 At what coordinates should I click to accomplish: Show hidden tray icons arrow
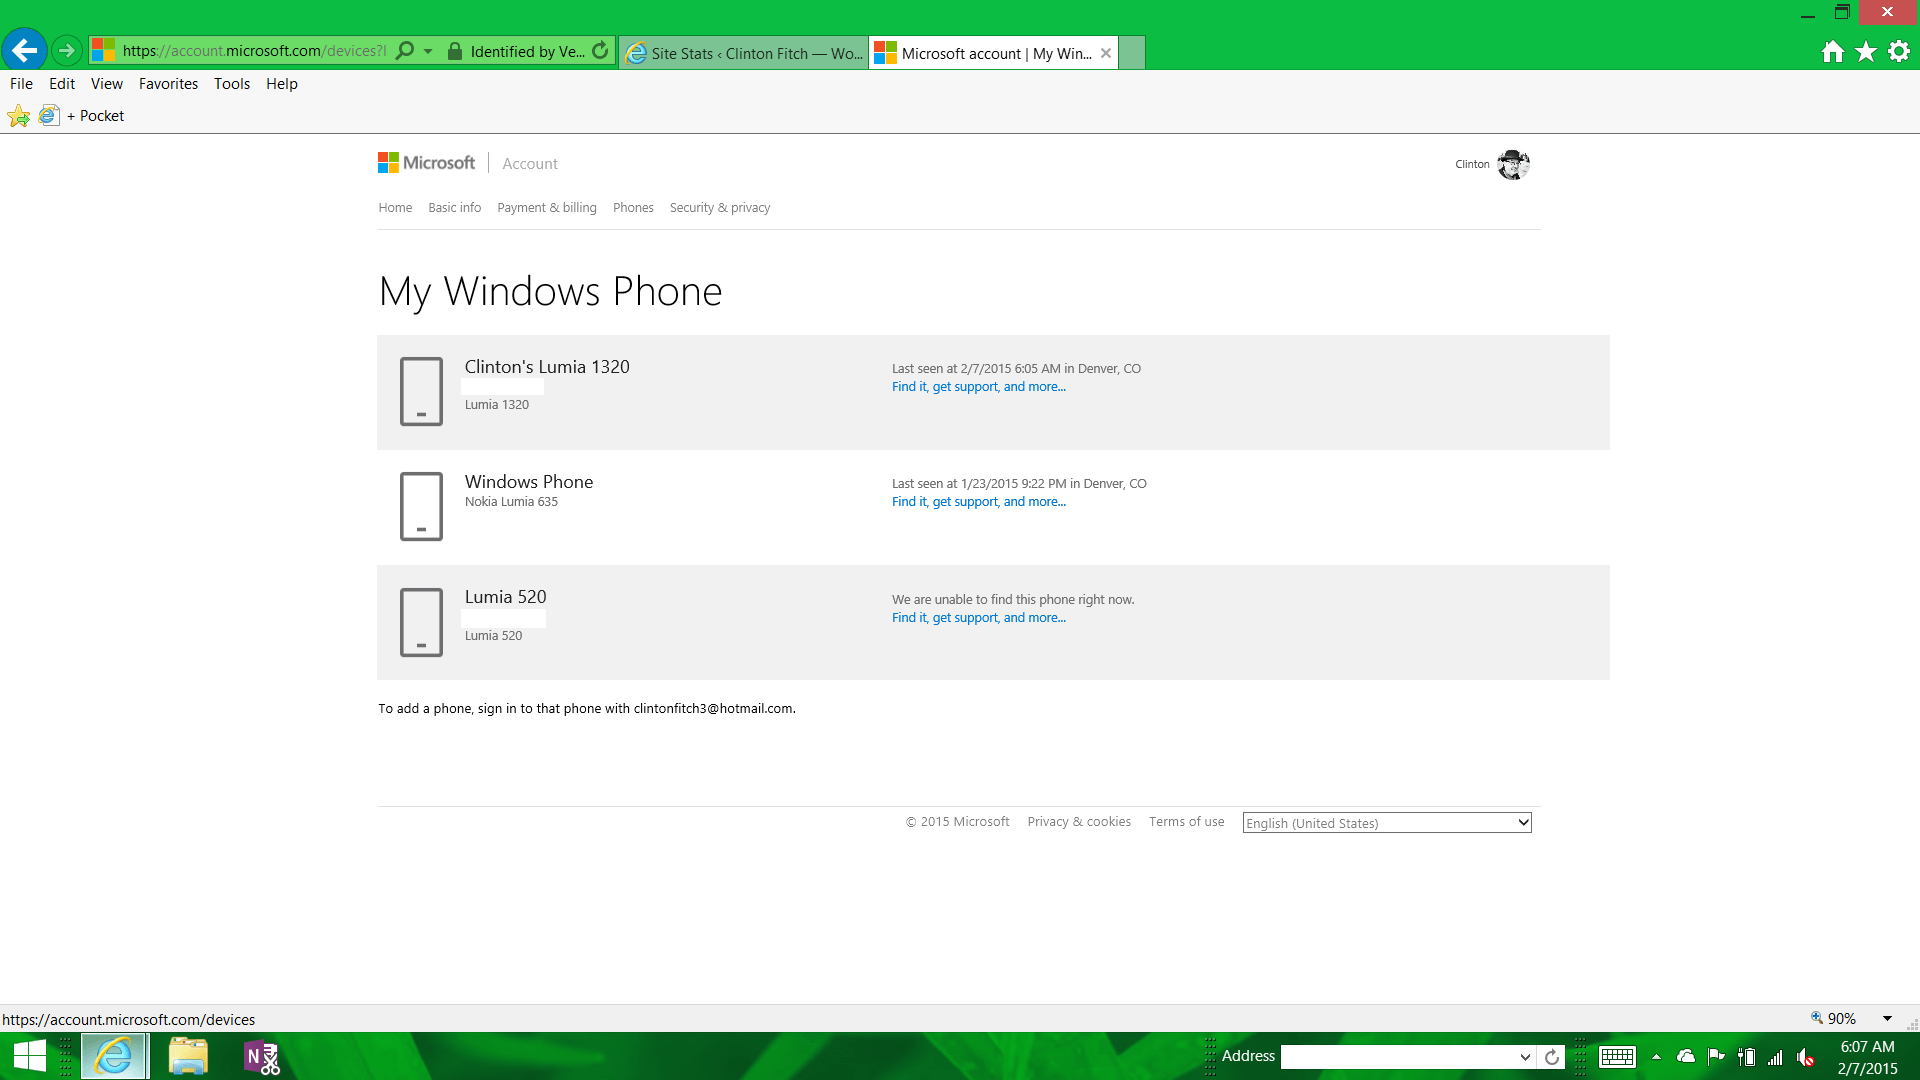click(1656, 1057)
